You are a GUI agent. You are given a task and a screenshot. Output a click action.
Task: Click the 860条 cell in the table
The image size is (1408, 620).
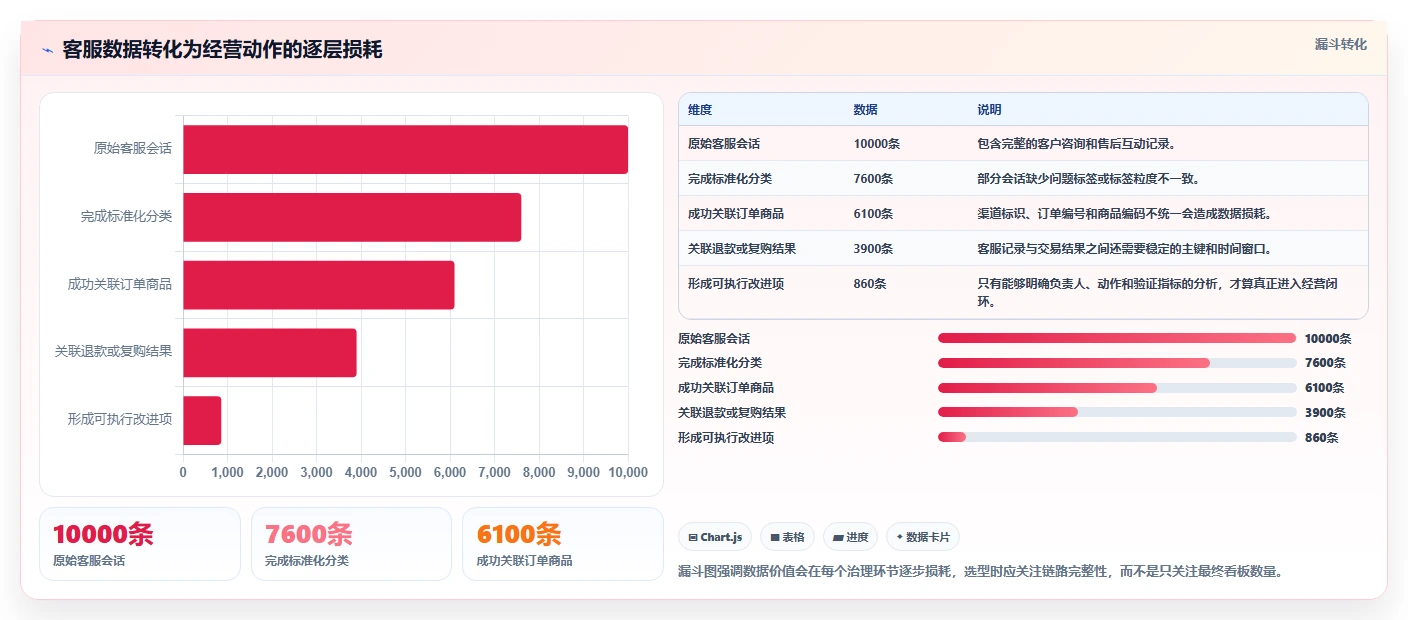point(870,284)
